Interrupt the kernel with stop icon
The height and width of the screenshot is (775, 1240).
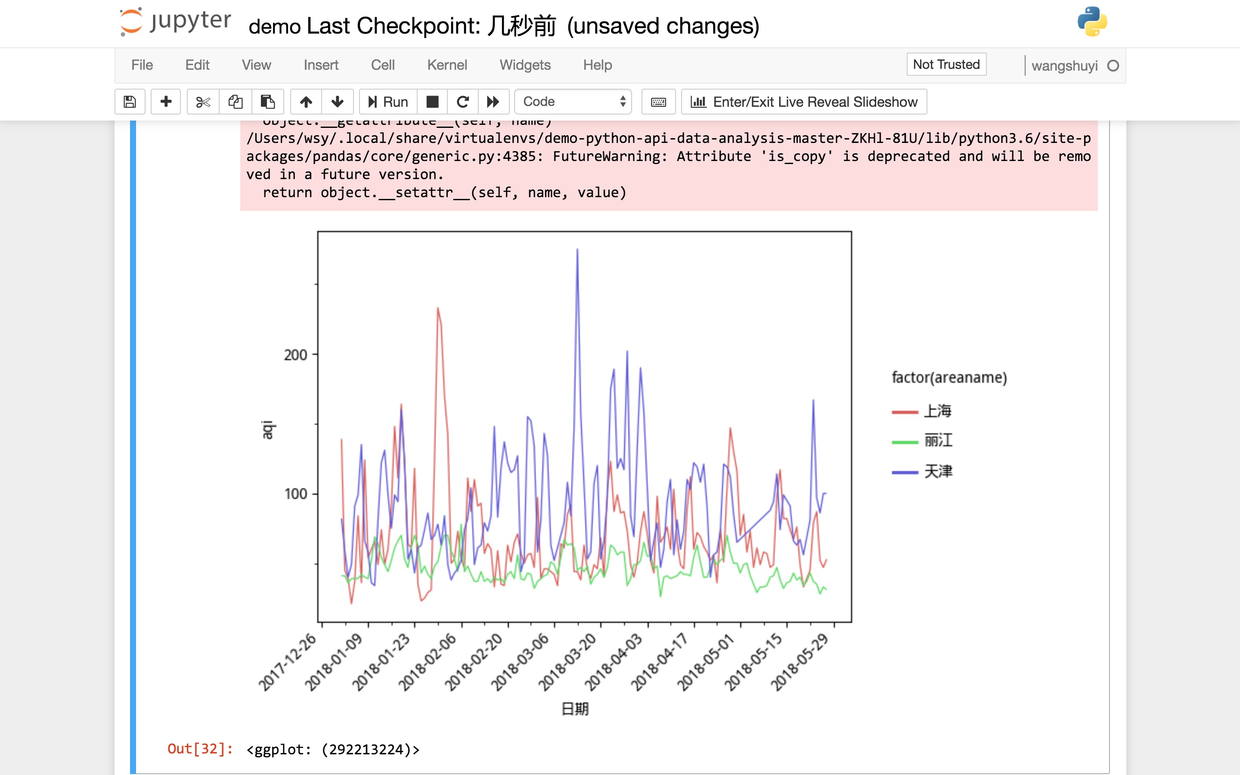(x=432, y=102)
